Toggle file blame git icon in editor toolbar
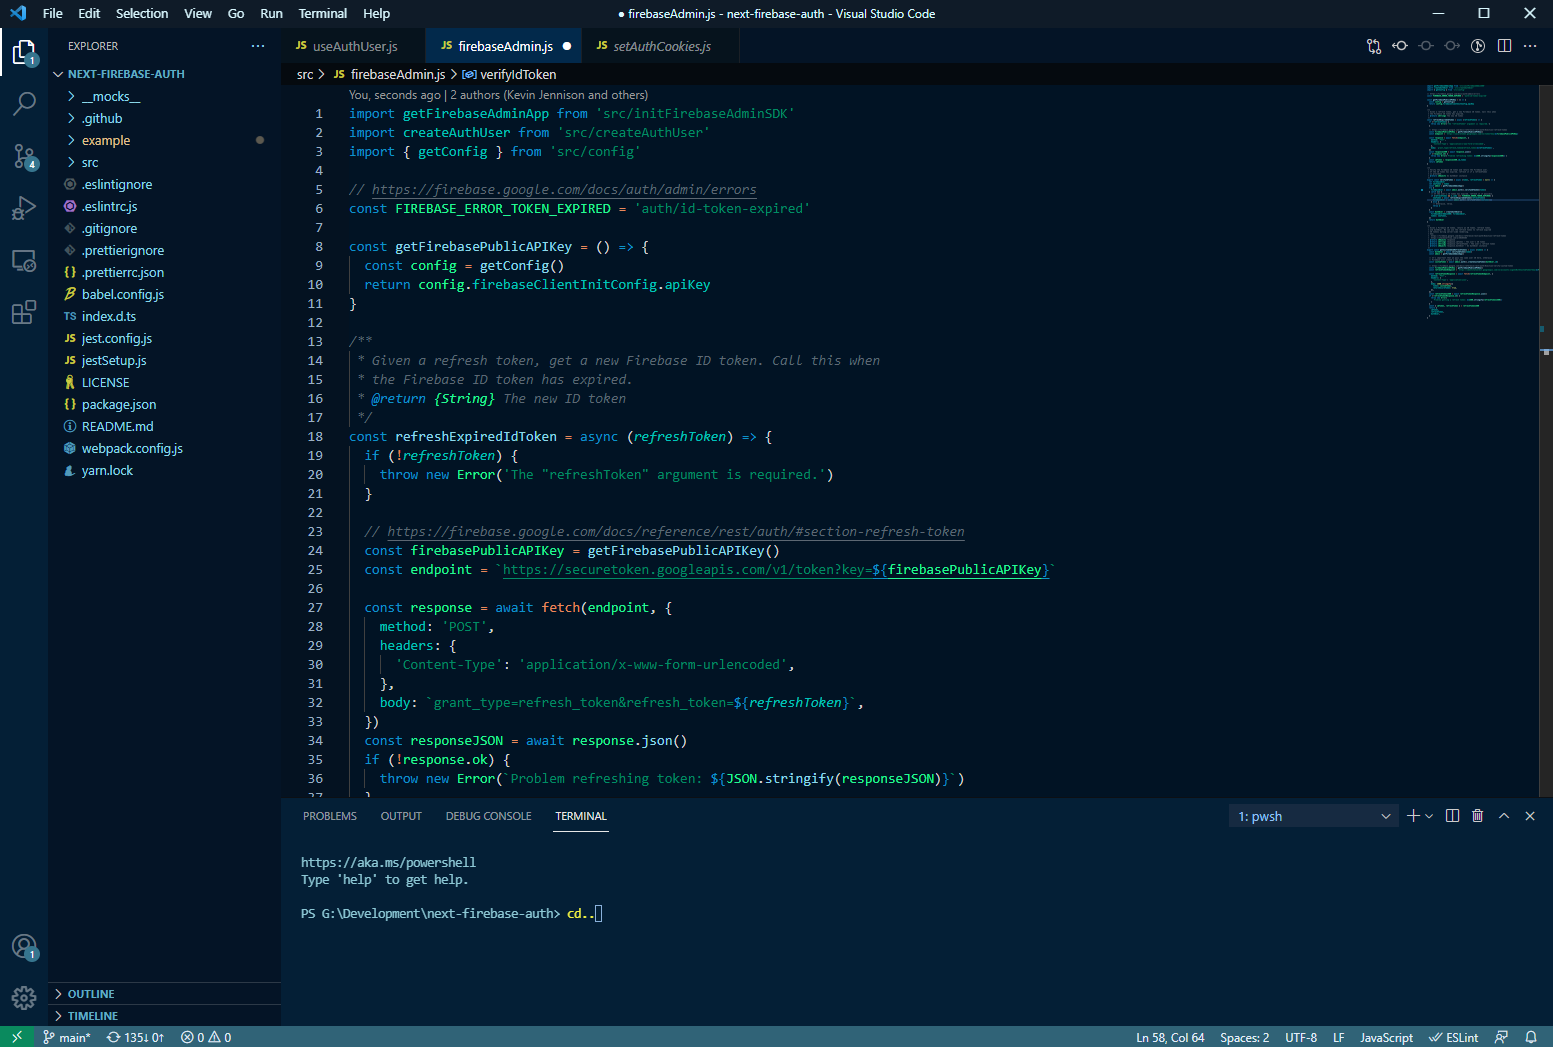This screenshot has height=1047, width=1553. tap(1478, 46)
